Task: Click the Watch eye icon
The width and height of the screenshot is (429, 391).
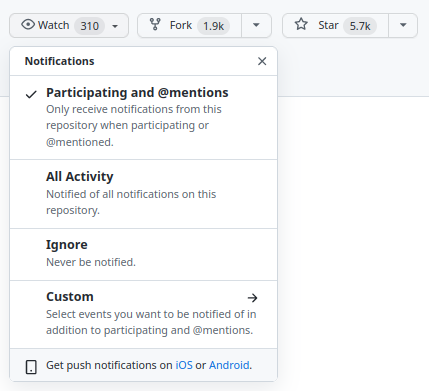Action: tap(28, 25)
